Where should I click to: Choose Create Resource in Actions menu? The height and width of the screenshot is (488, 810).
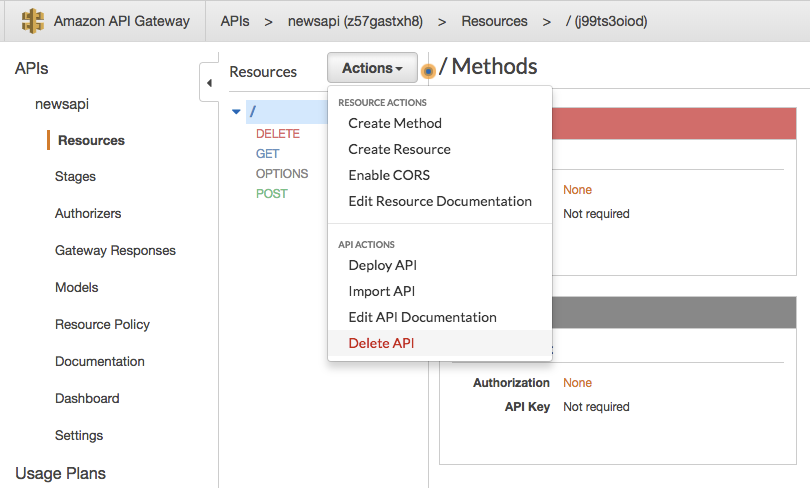coord(399,149)
